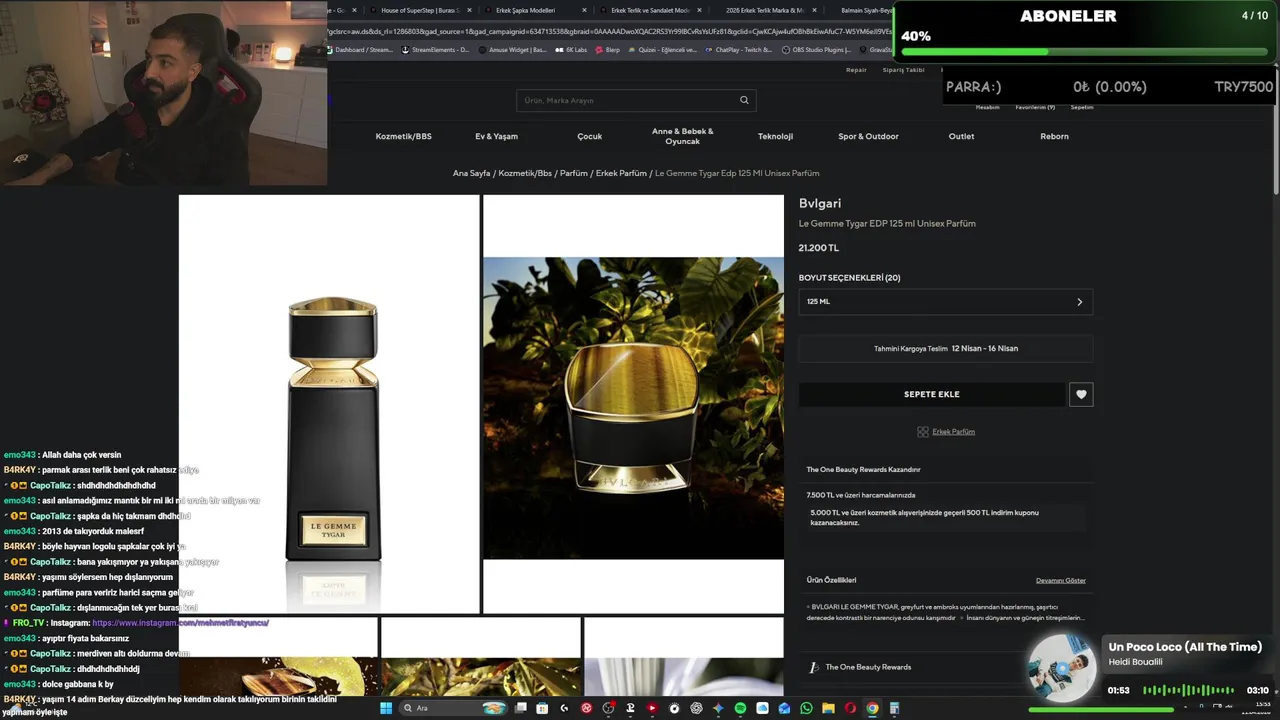The image size is (1280, 720).
Task: Open the 6K Labs bookmark
Action: click(572, 49)
